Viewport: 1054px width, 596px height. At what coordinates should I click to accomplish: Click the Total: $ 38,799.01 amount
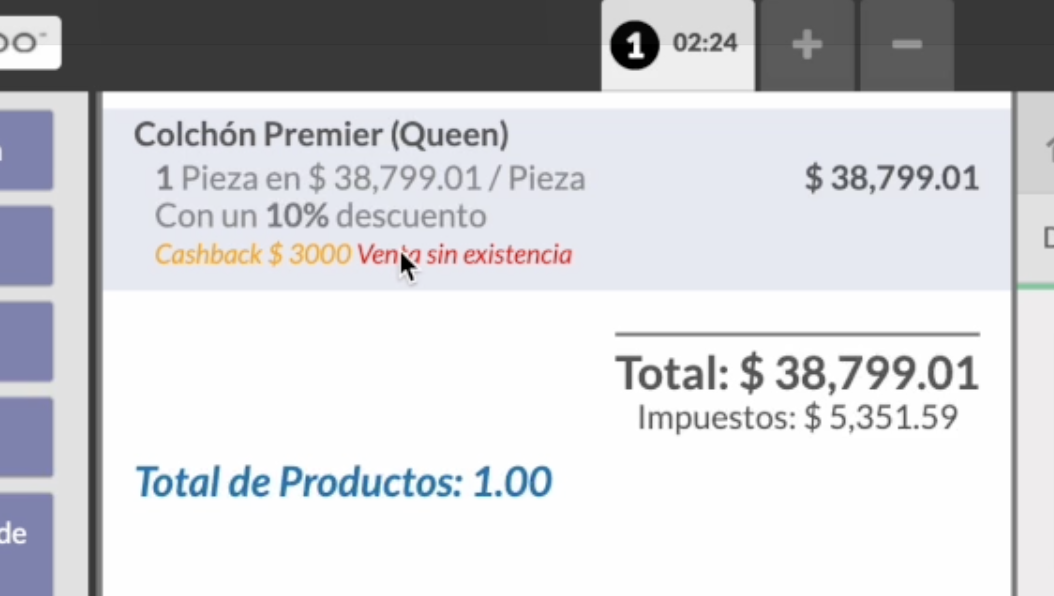[x=797, y=373]
